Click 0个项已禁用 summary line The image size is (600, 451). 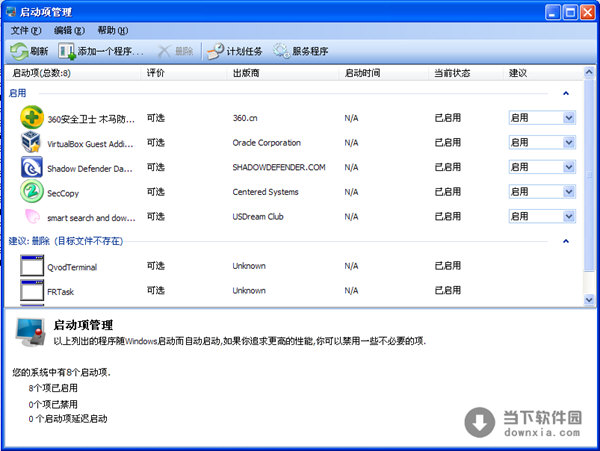coord(53,404)
